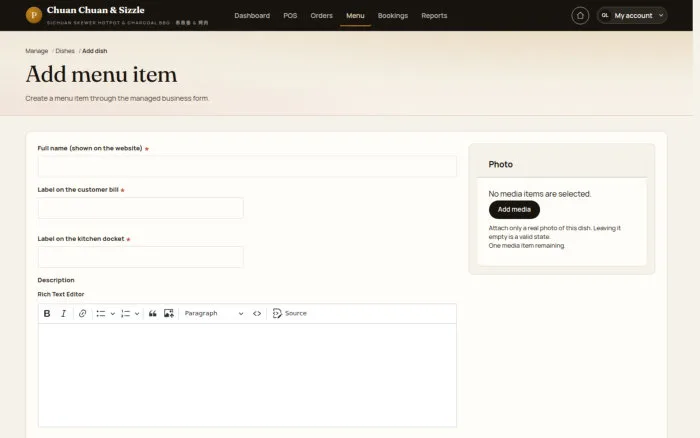Screen dimensions: 700x438
Task: Open the My account menu
Action: coord(632,16)
